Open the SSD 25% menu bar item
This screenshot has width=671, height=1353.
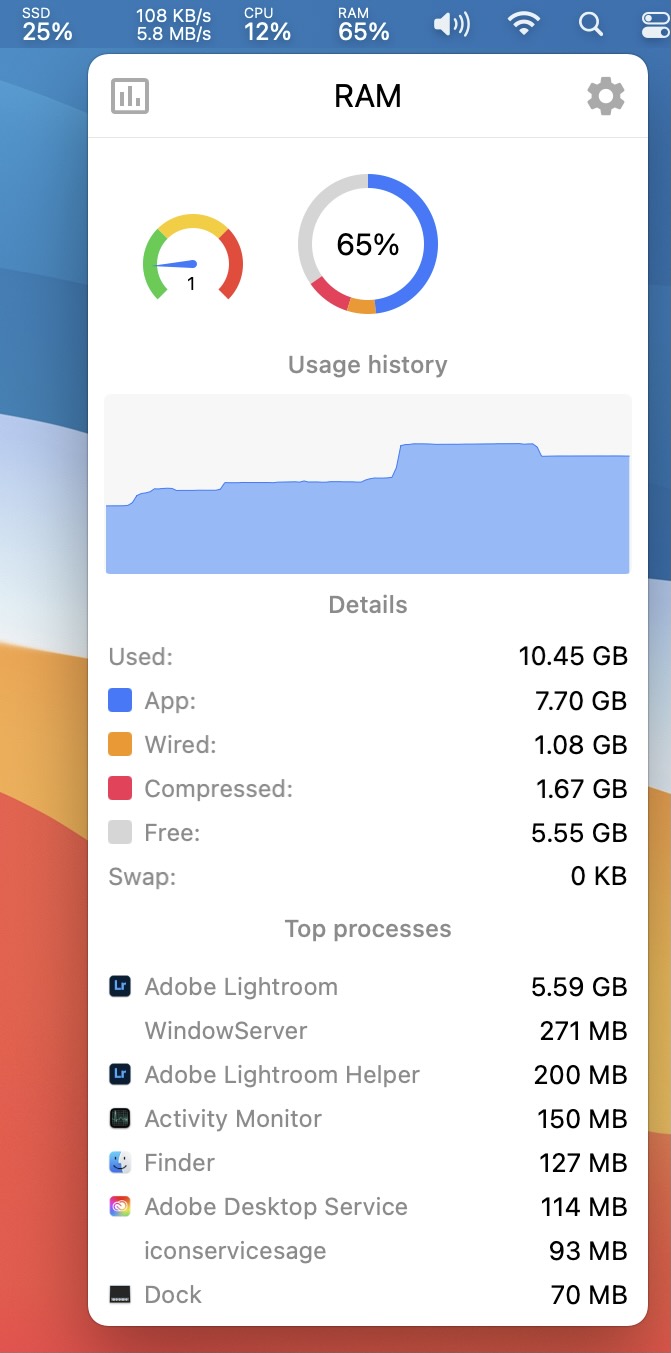click(x=47, y=24)
